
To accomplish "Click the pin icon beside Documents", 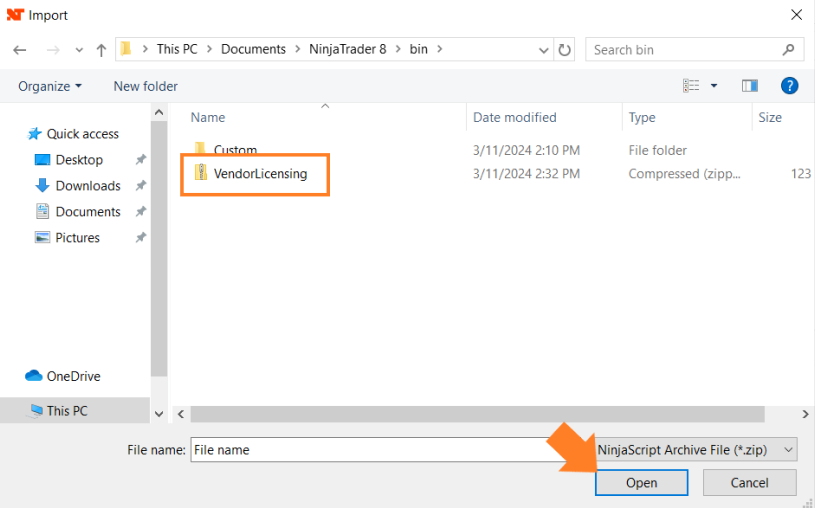I will pos(140,212).
